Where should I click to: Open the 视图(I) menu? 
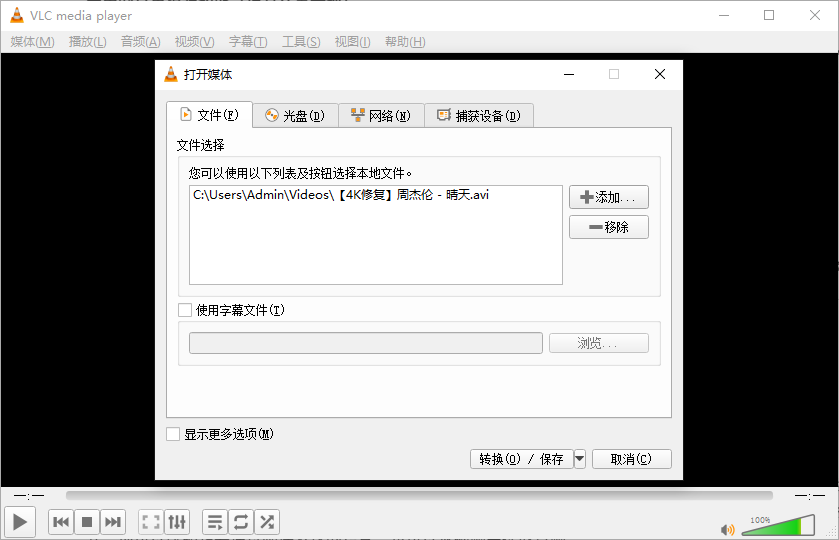[x=353, y=42]
